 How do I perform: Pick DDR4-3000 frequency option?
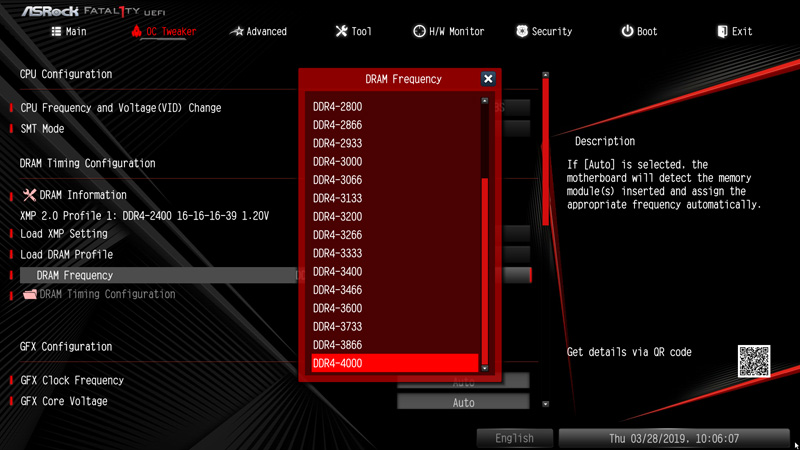point(395,162)
